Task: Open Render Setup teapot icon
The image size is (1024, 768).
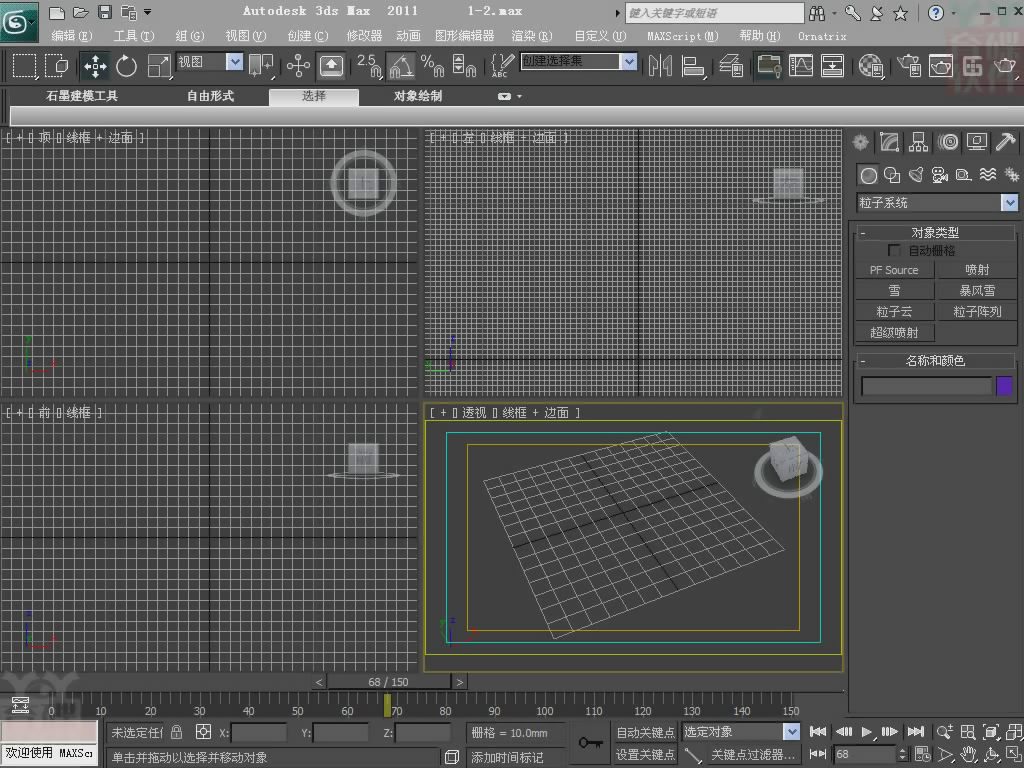Action: click(908, 66)
